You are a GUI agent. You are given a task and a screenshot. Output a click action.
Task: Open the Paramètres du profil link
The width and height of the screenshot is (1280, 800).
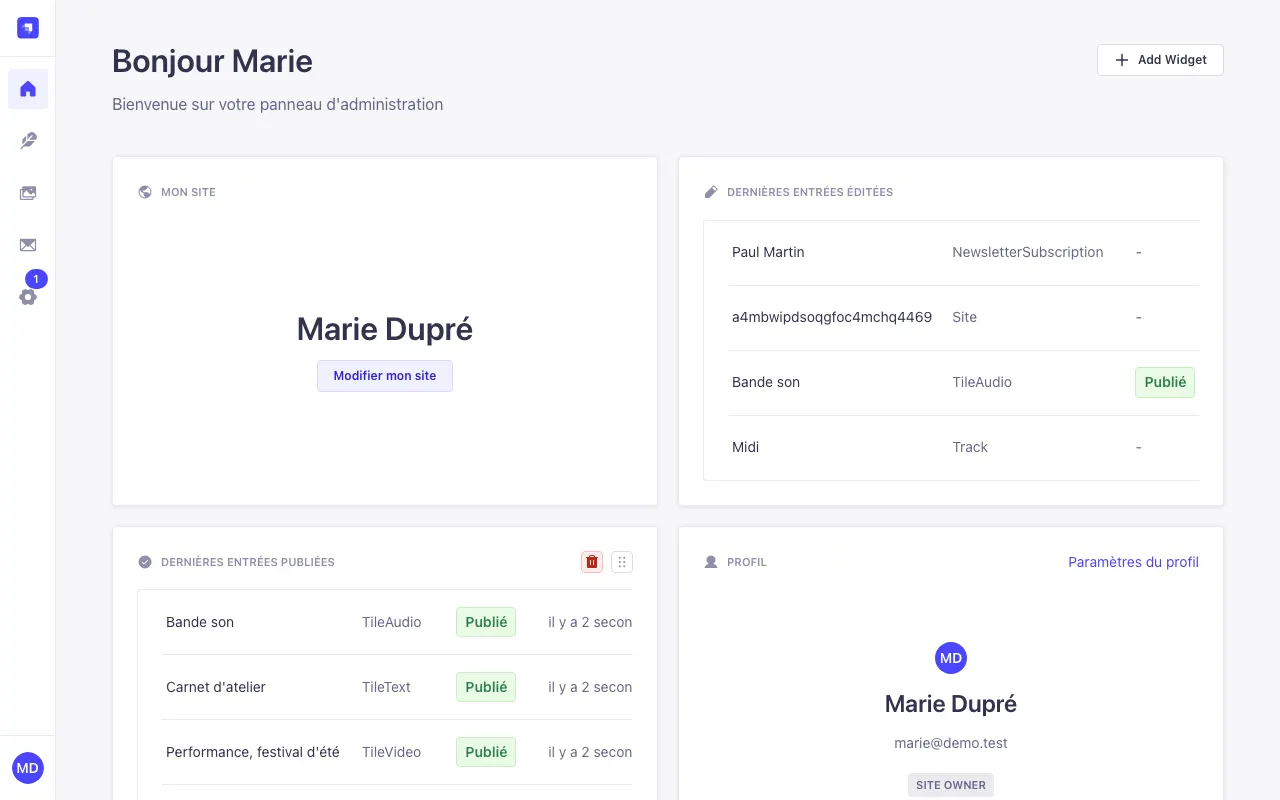(x=1133, y=562)
